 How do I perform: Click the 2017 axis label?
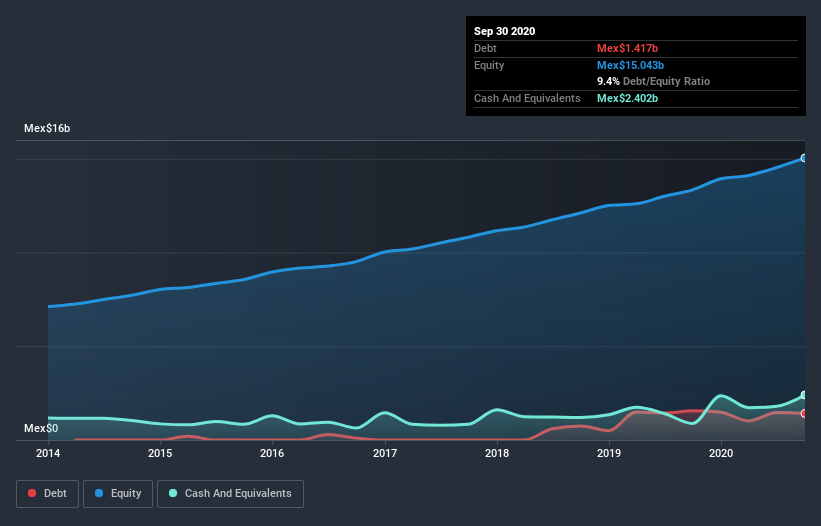[x=385, y=453]
